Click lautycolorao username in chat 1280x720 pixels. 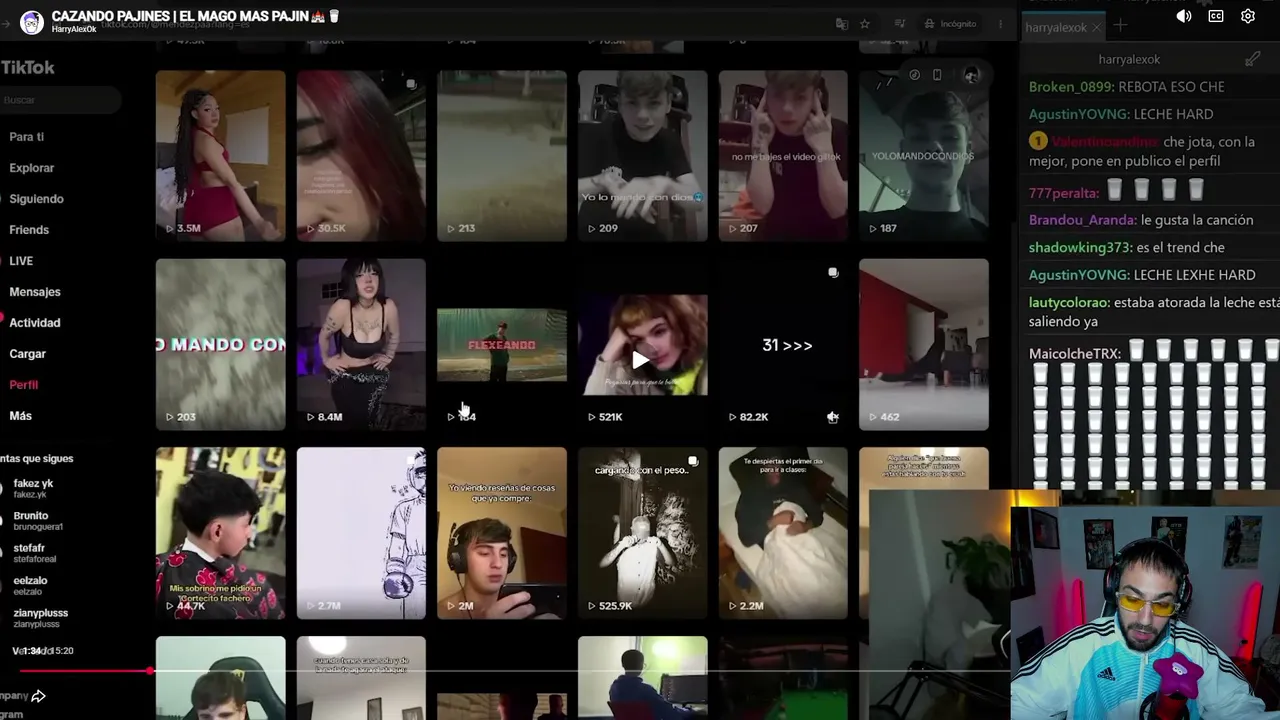click(x=1069, y=302)
